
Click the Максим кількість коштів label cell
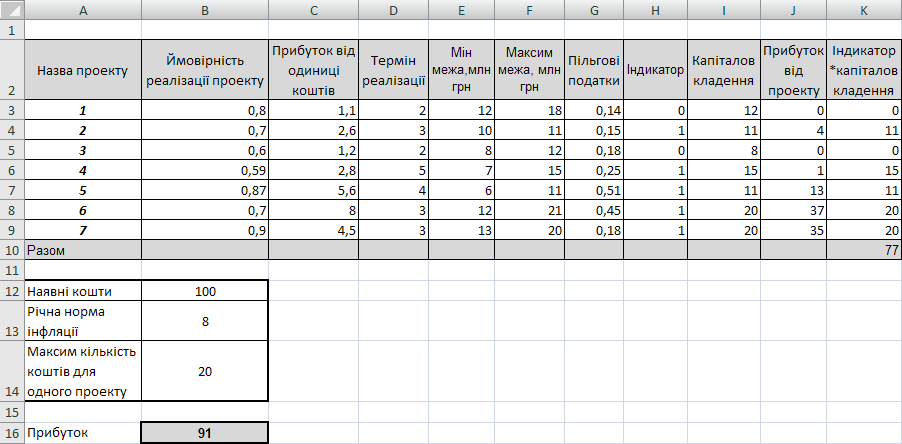pos(82,372)
